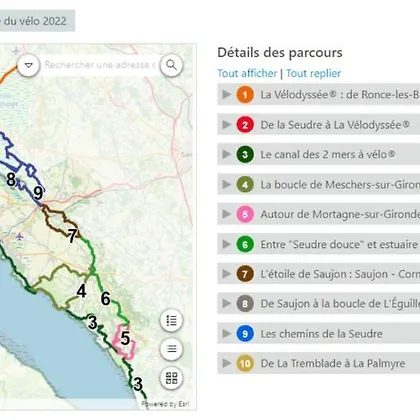The height and width of the screenshot is (420, 420).
Task: Click the map search magnifier icon
Action: [171, 65]
